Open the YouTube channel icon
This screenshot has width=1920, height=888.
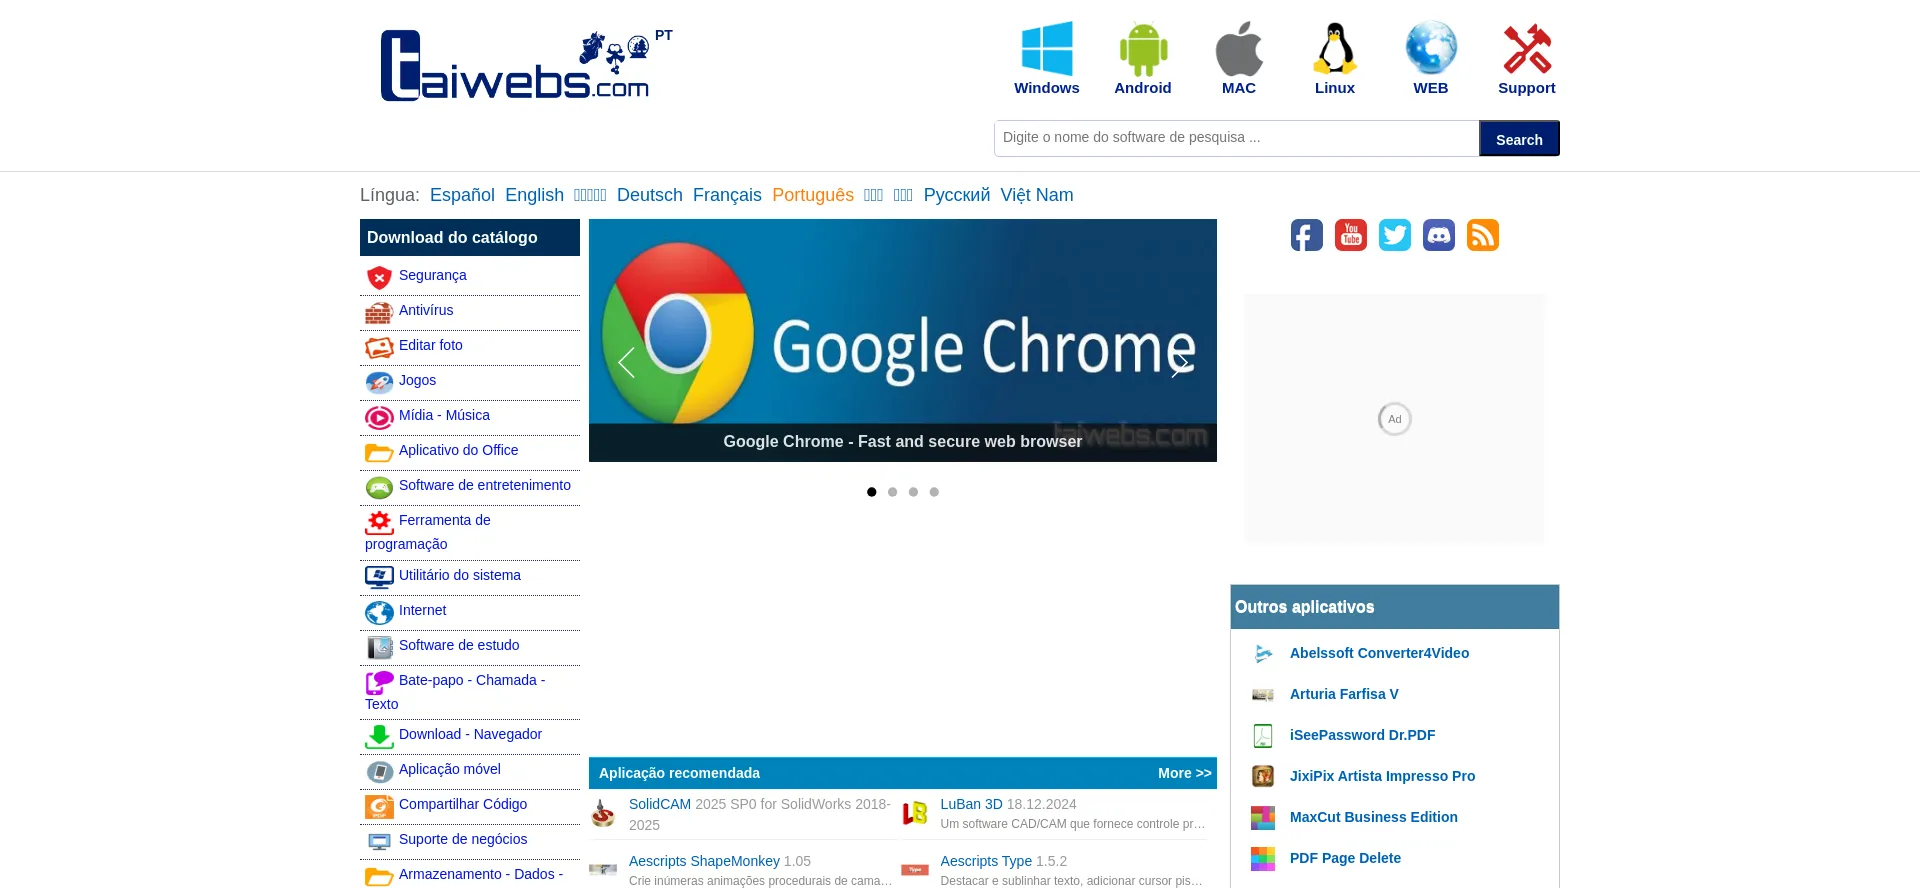[x=1351, y=235]
